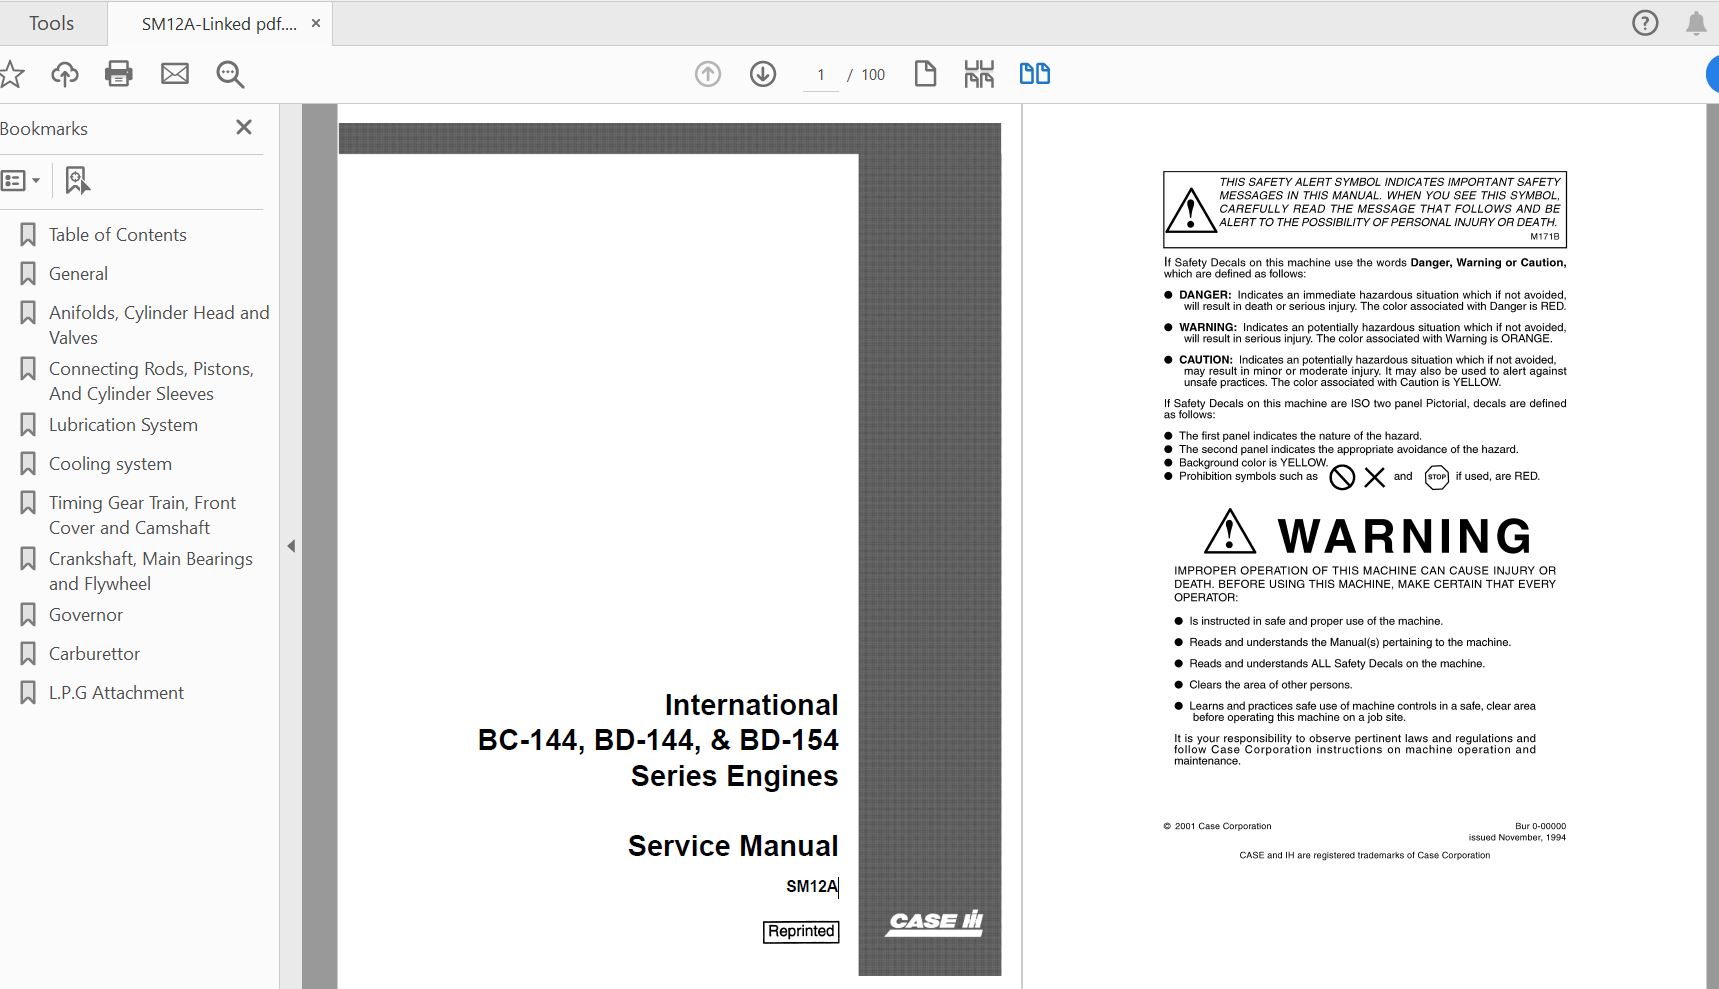Close the Bookmarks panel
Viewport: 1719px width, 989px height.
(x=244, y=127)
